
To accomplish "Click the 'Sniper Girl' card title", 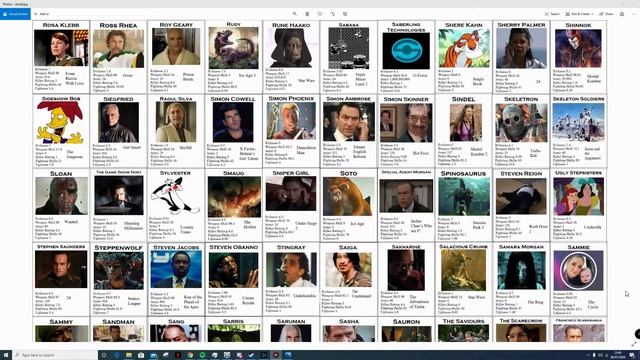I will pos(291,173).
